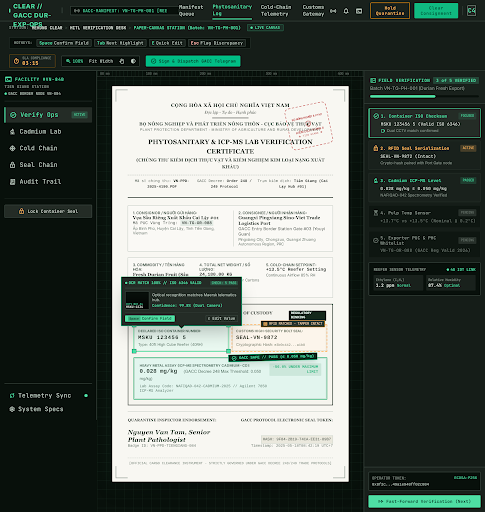The height and width of the screenshot is (512, 485).
Task: Click the Field Verification panel icon
Action: coord(373,80)
